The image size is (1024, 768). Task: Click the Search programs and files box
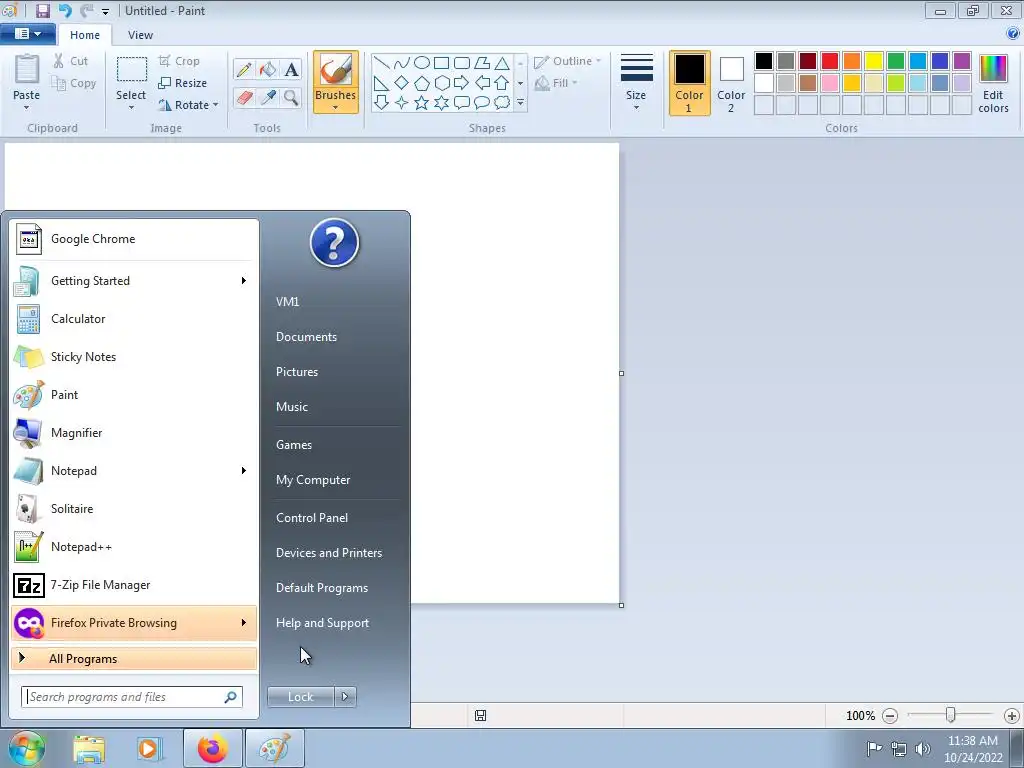(132, 697)
